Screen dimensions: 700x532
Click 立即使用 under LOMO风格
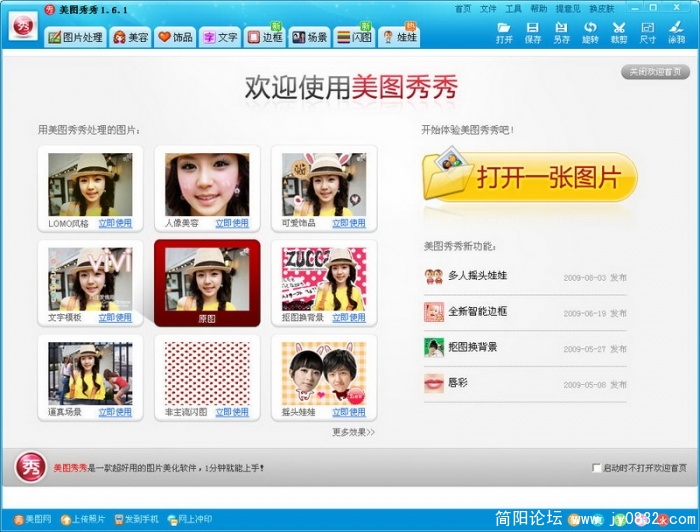(115, 223)
